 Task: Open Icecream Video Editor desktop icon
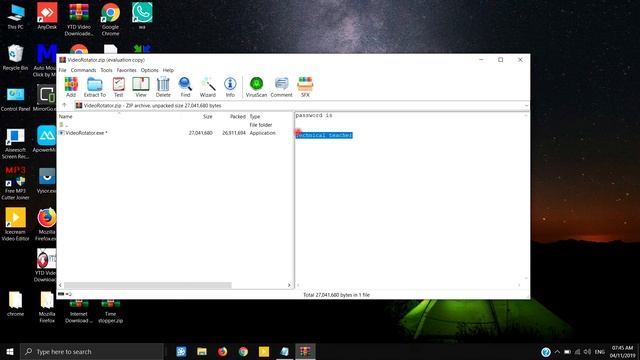point(16,224)
